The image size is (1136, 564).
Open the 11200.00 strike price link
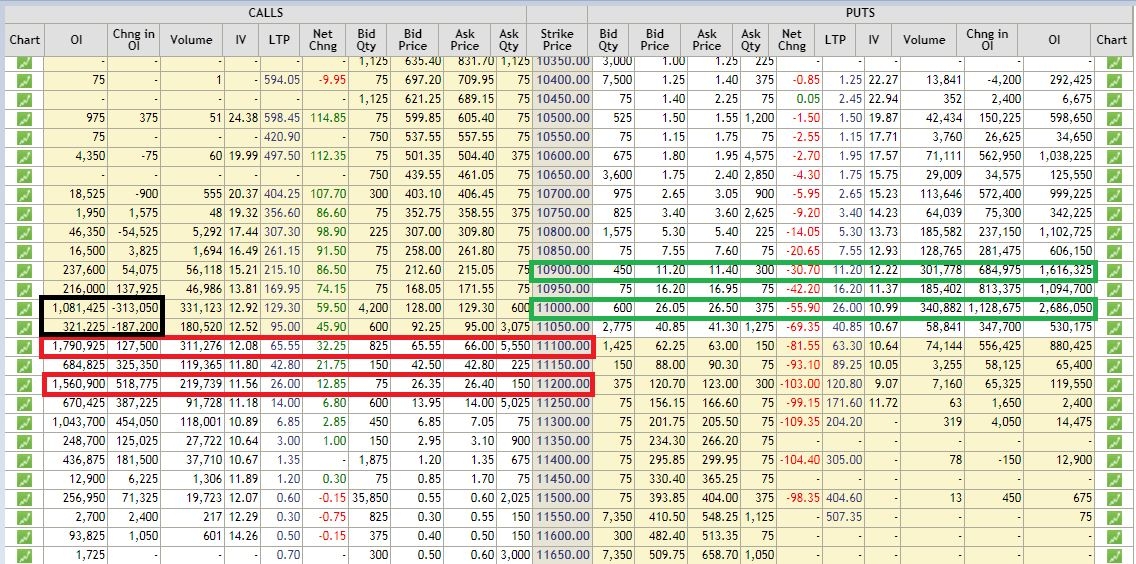[563, 384]
